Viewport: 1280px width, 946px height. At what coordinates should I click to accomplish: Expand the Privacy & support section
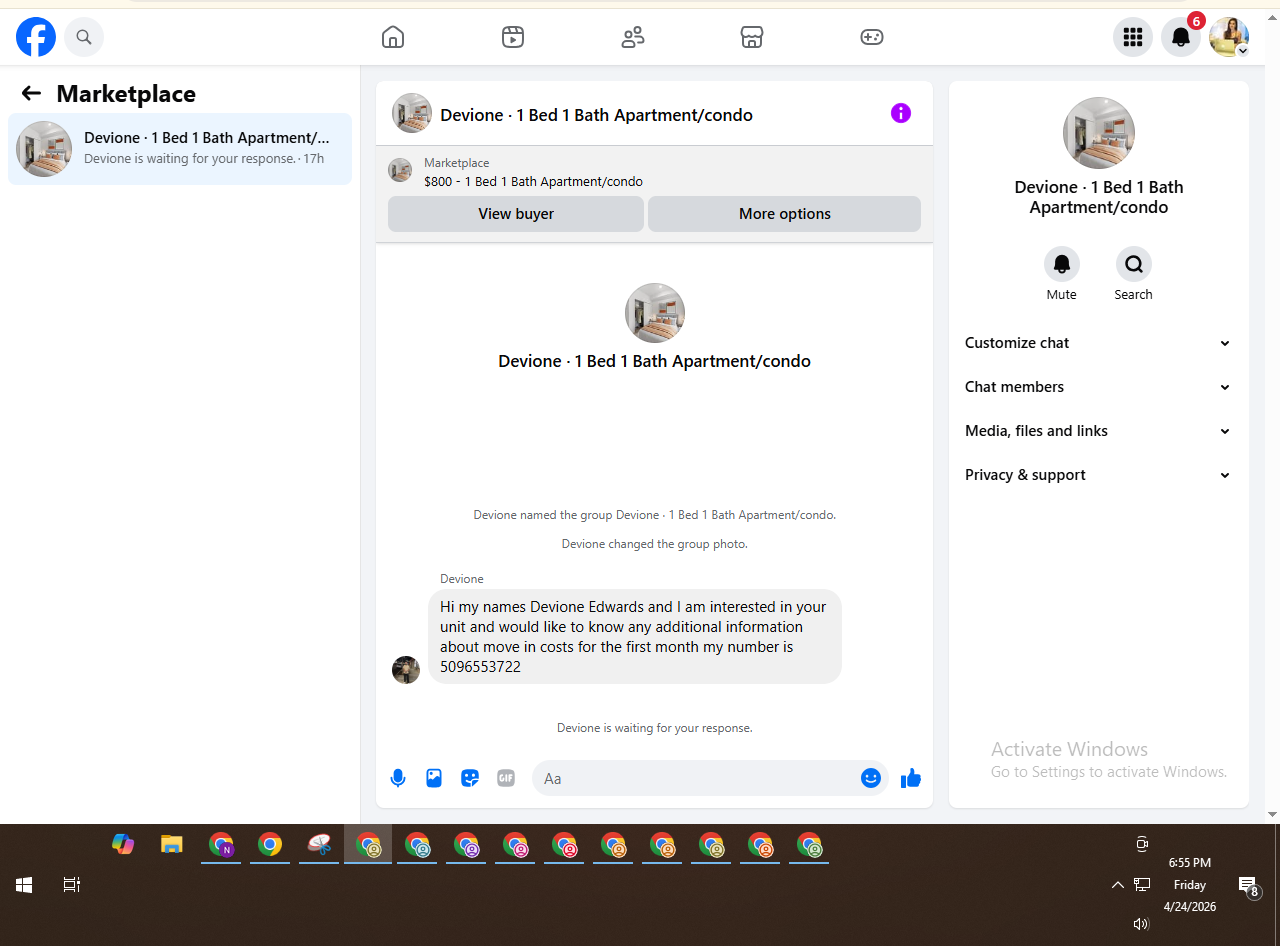tap(1098, 475)
